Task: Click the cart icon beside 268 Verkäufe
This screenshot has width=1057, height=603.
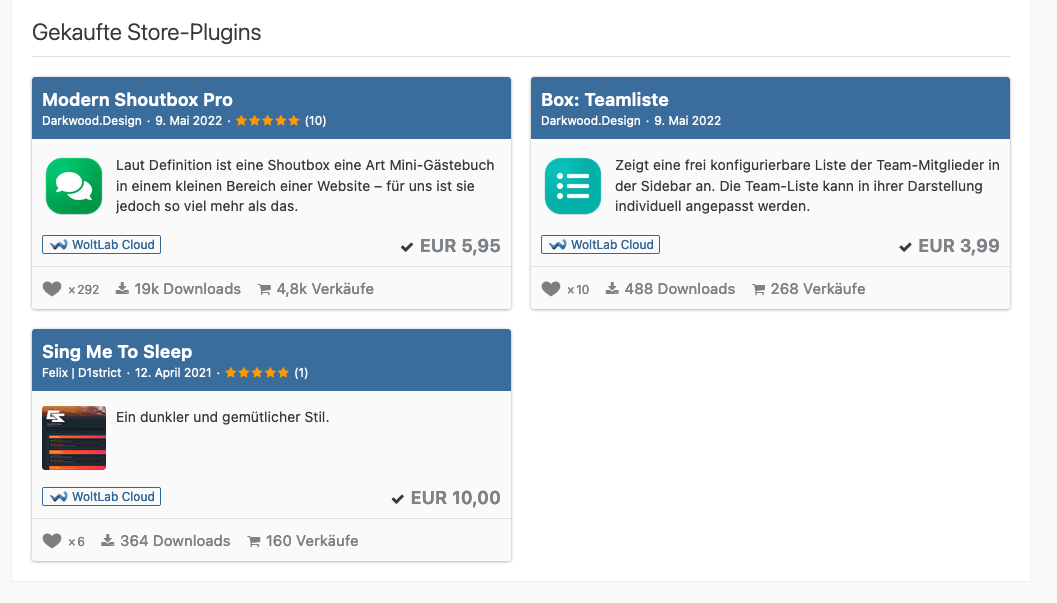Action: point(758,289)
